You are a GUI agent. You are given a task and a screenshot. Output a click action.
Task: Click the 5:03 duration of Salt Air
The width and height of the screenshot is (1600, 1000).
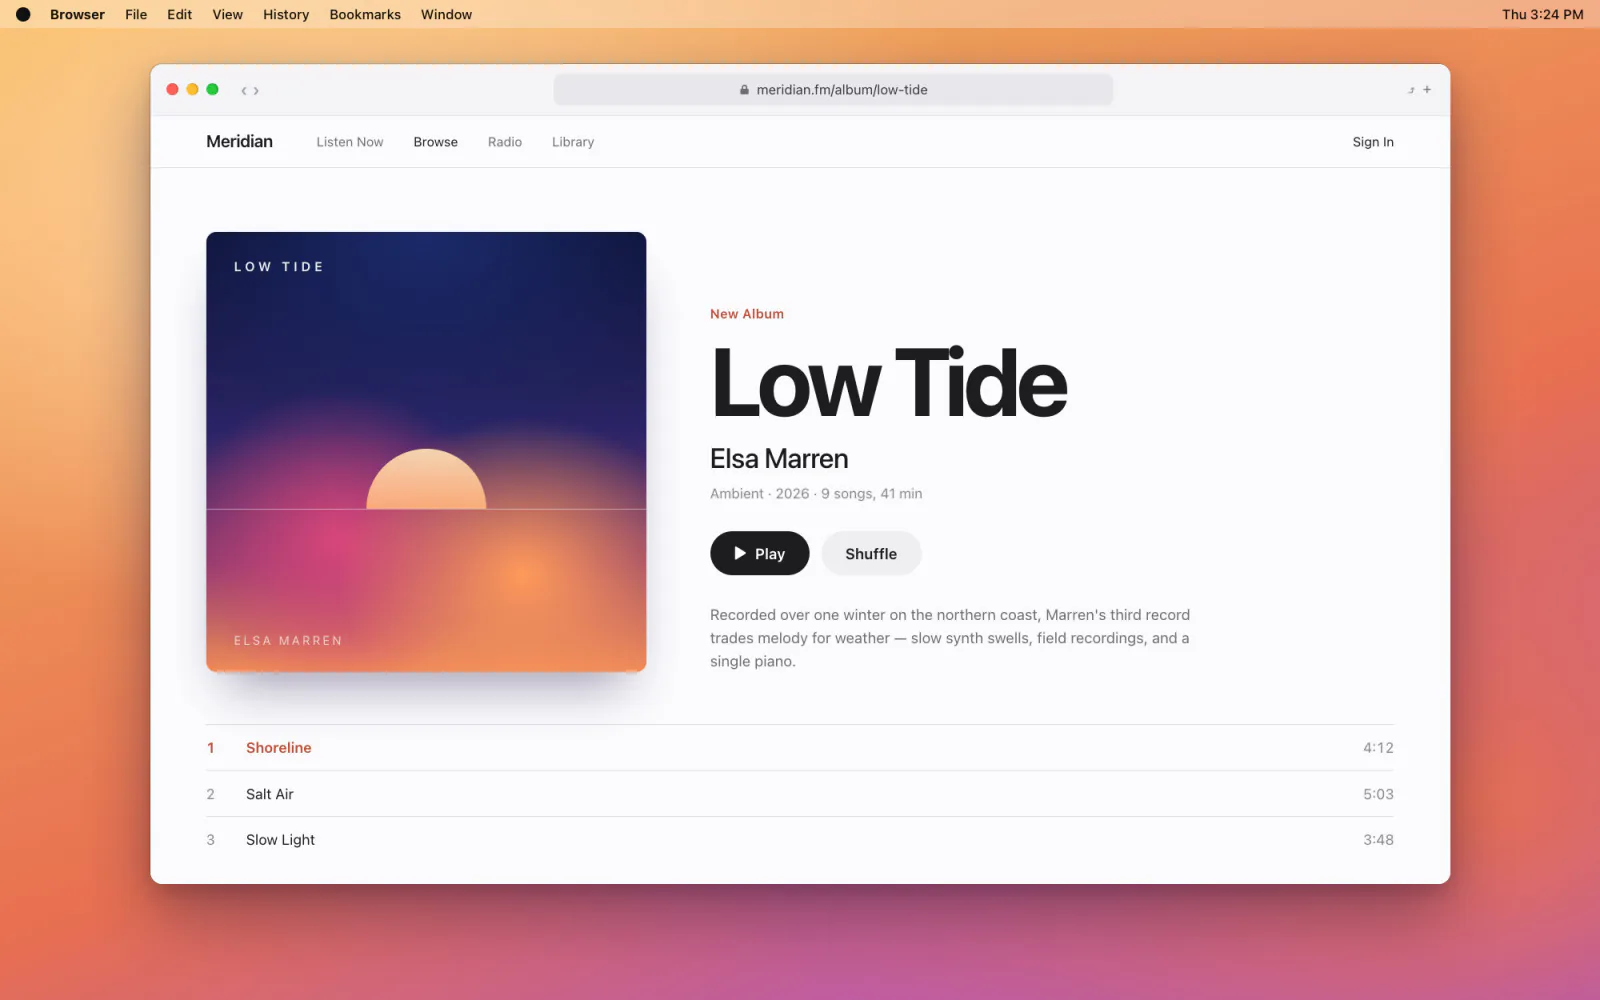tap(1378, 794)
